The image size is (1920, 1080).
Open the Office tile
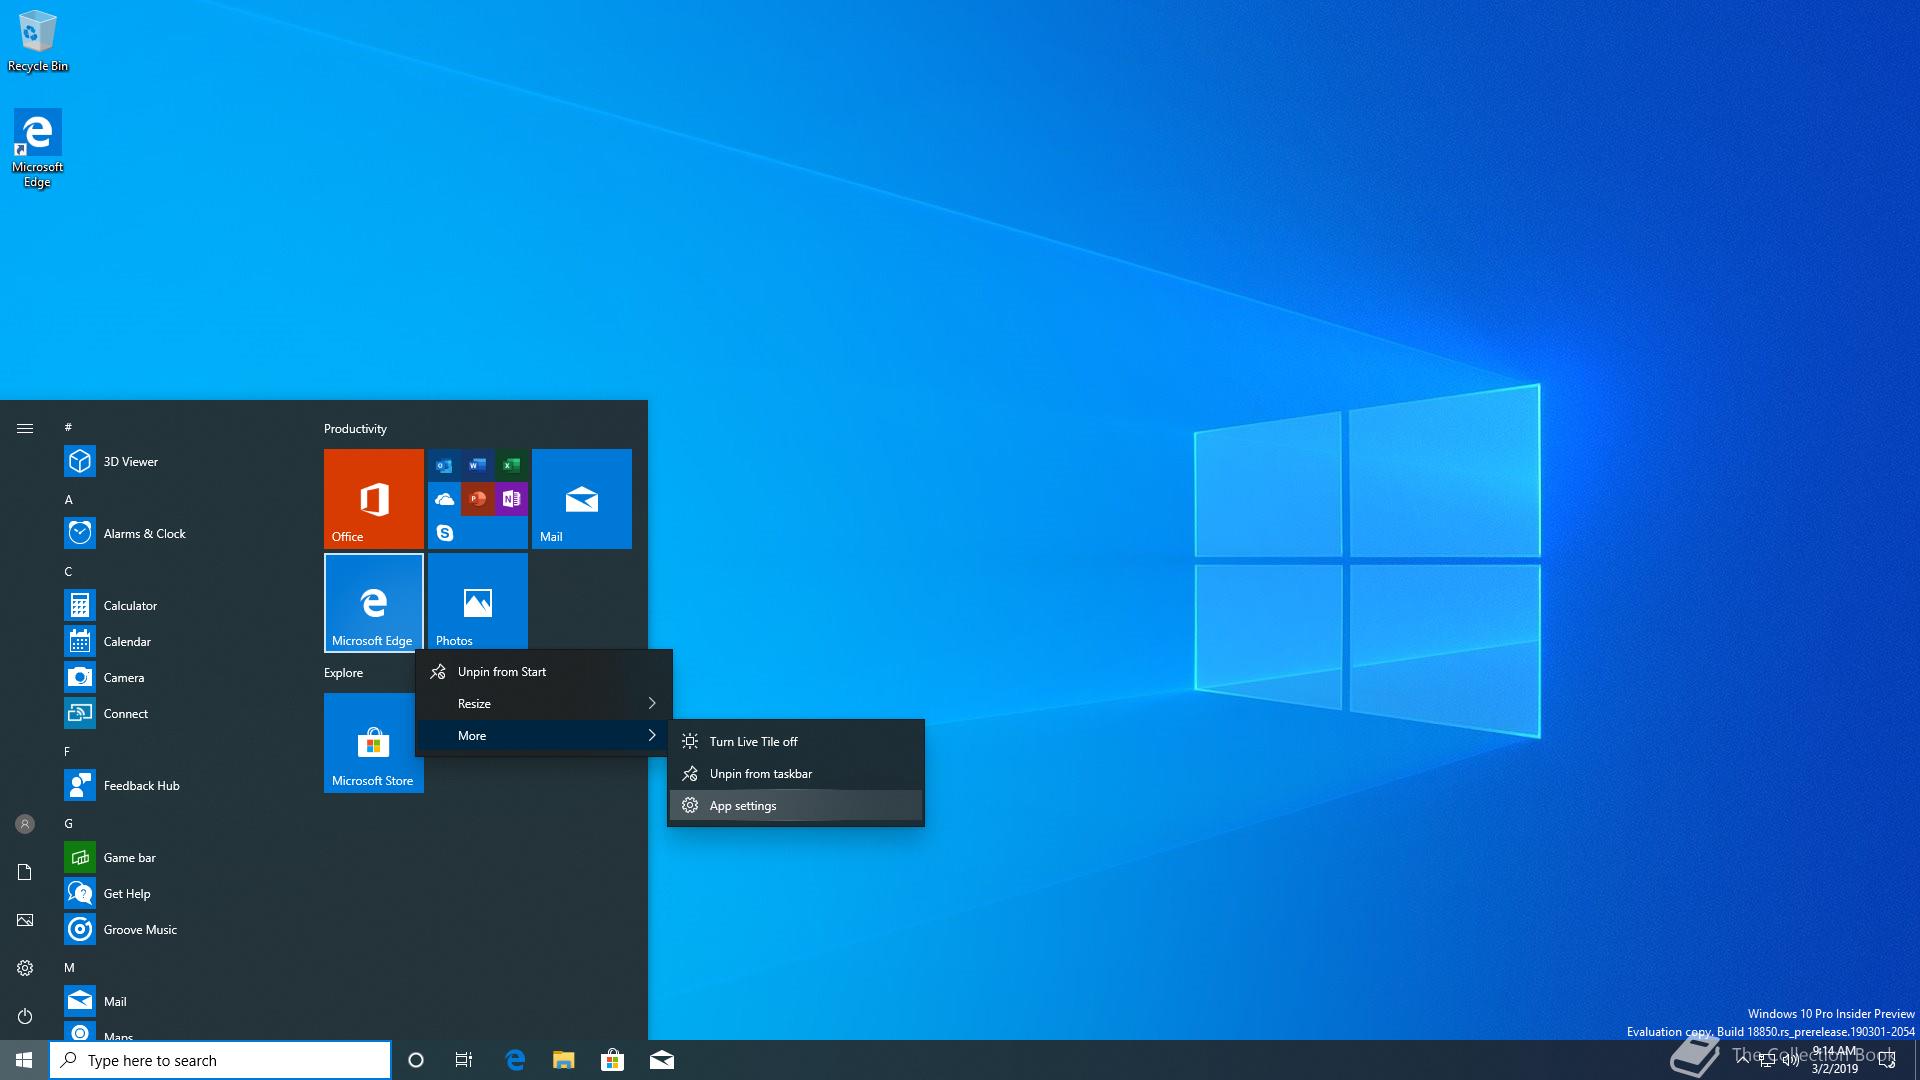pyautogui.click(x=373, y=498)
